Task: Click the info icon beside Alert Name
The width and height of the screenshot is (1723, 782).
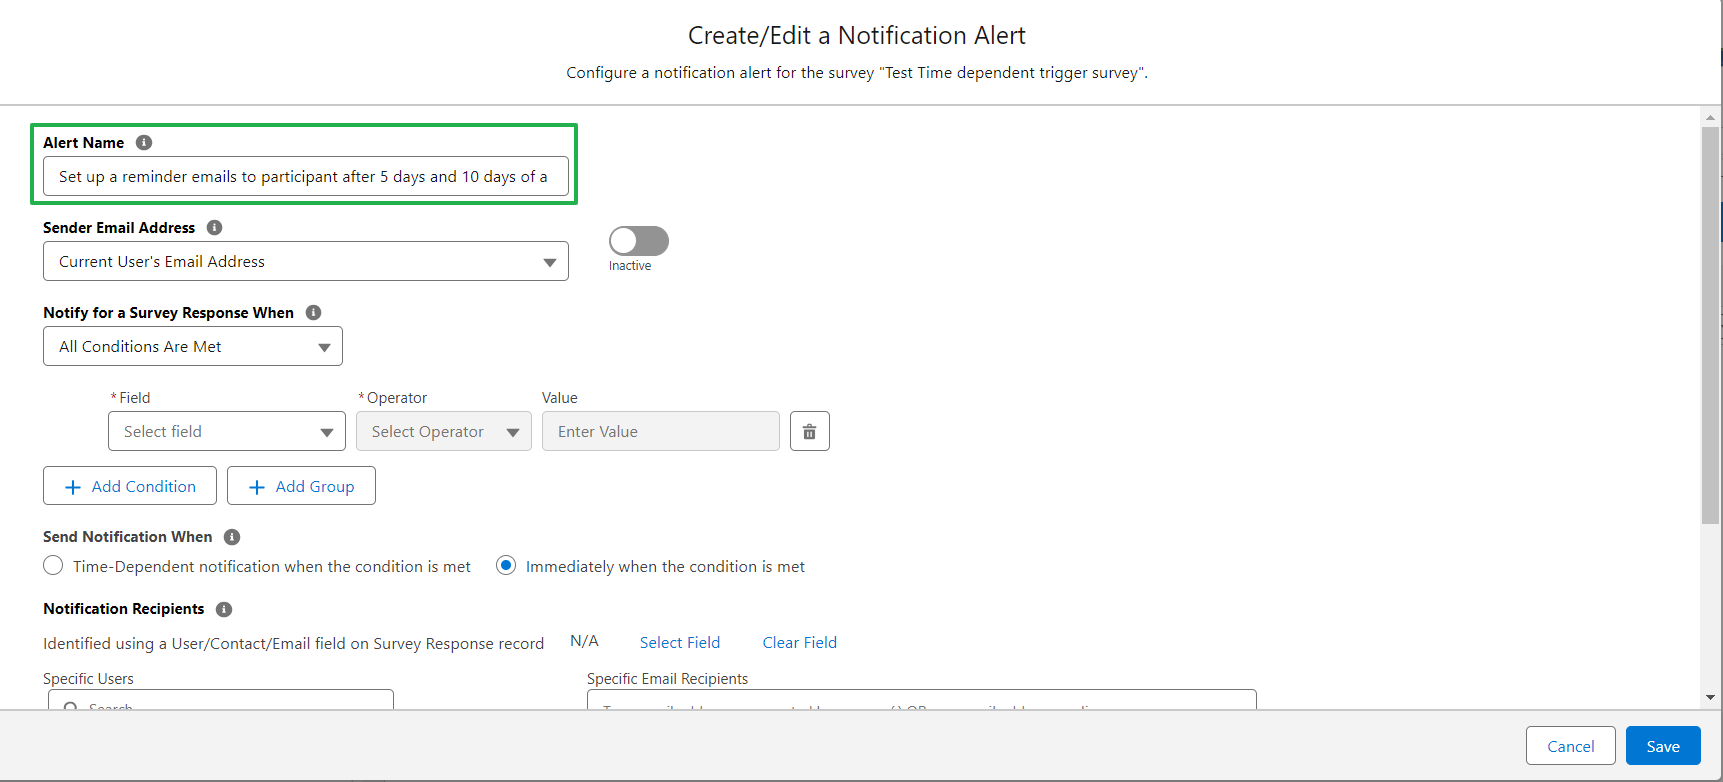Action: (x=144, y=142)
